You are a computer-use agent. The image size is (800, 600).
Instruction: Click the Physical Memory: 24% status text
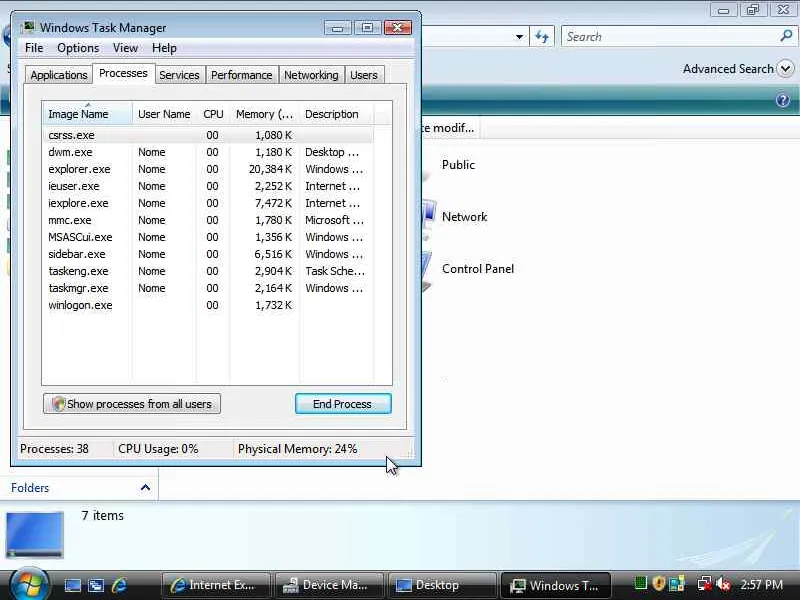(297, 449)
